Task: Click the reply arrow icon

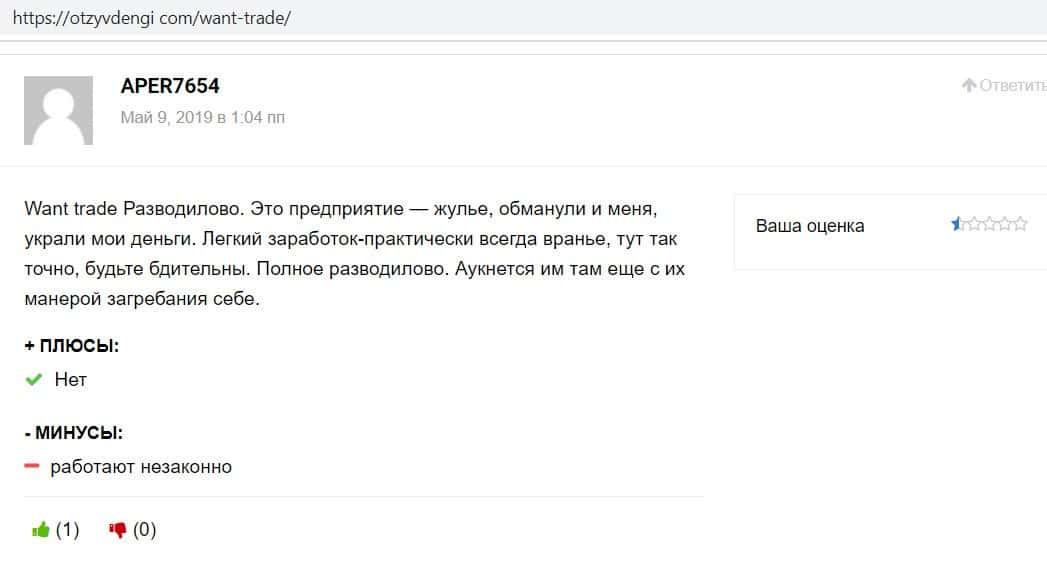Action: pyautogui.click(x=968, y=86)
